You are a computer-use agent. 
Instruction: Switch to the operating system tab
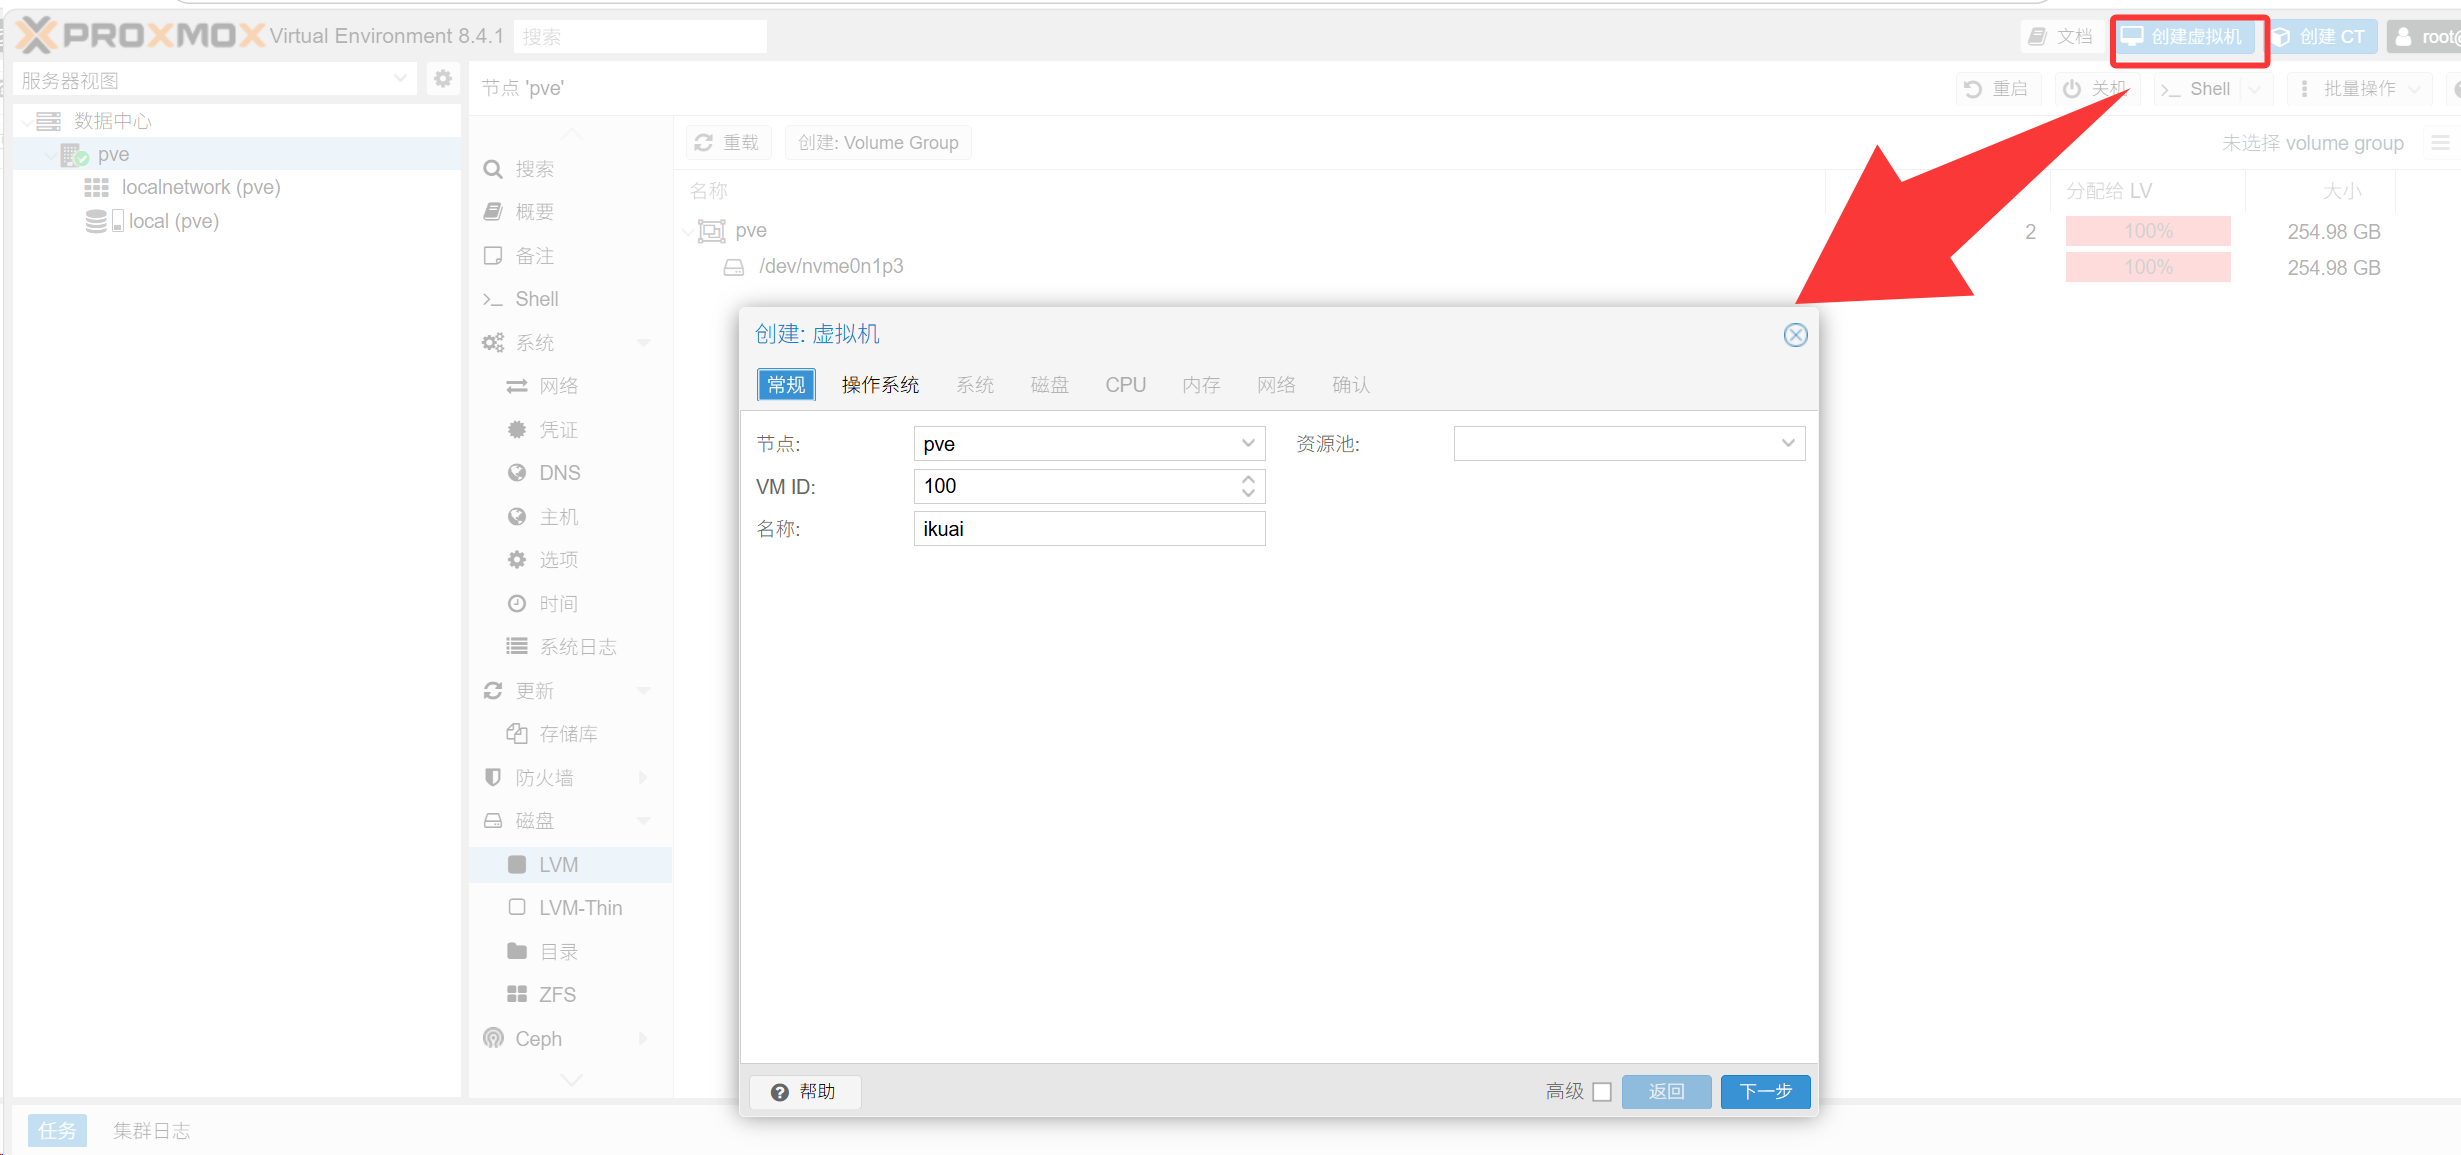click(880, 385)
